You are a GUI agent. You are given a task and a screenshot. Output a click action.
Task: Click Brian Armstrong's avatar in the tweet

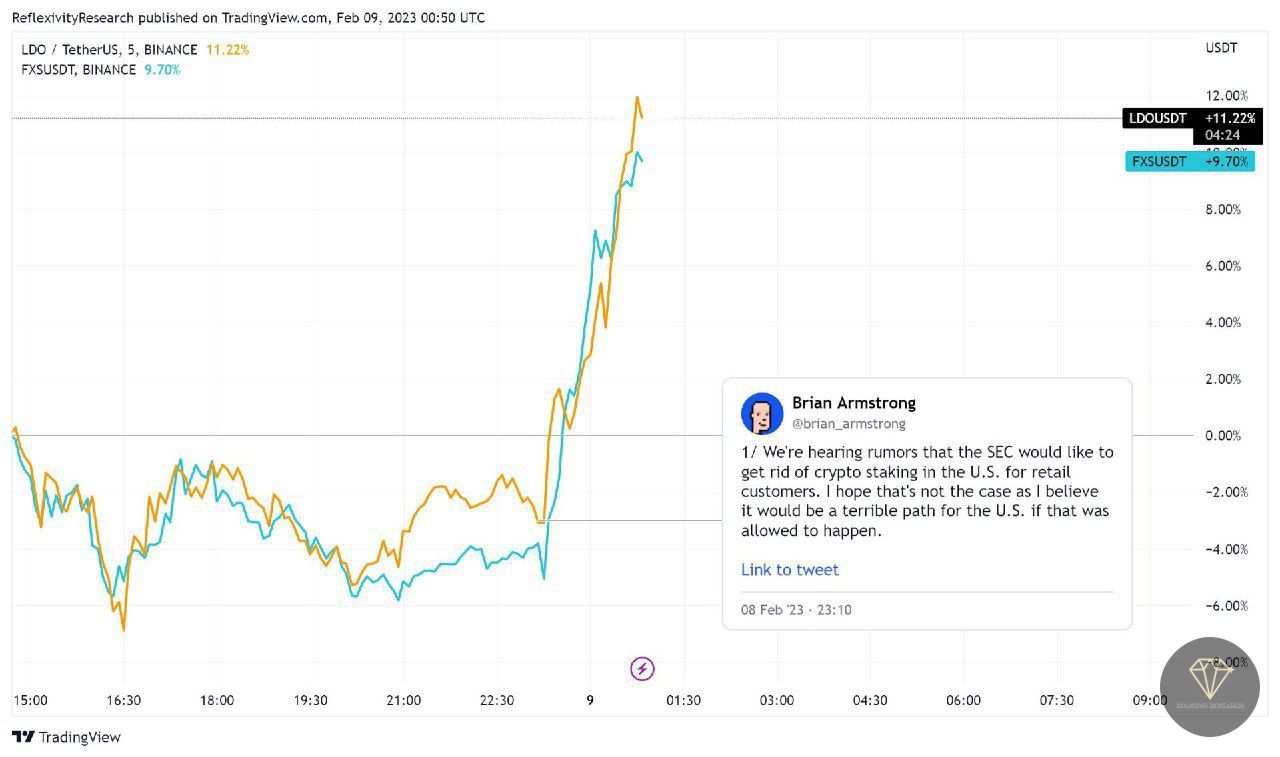pyautogui.click(x=762, y=413)
